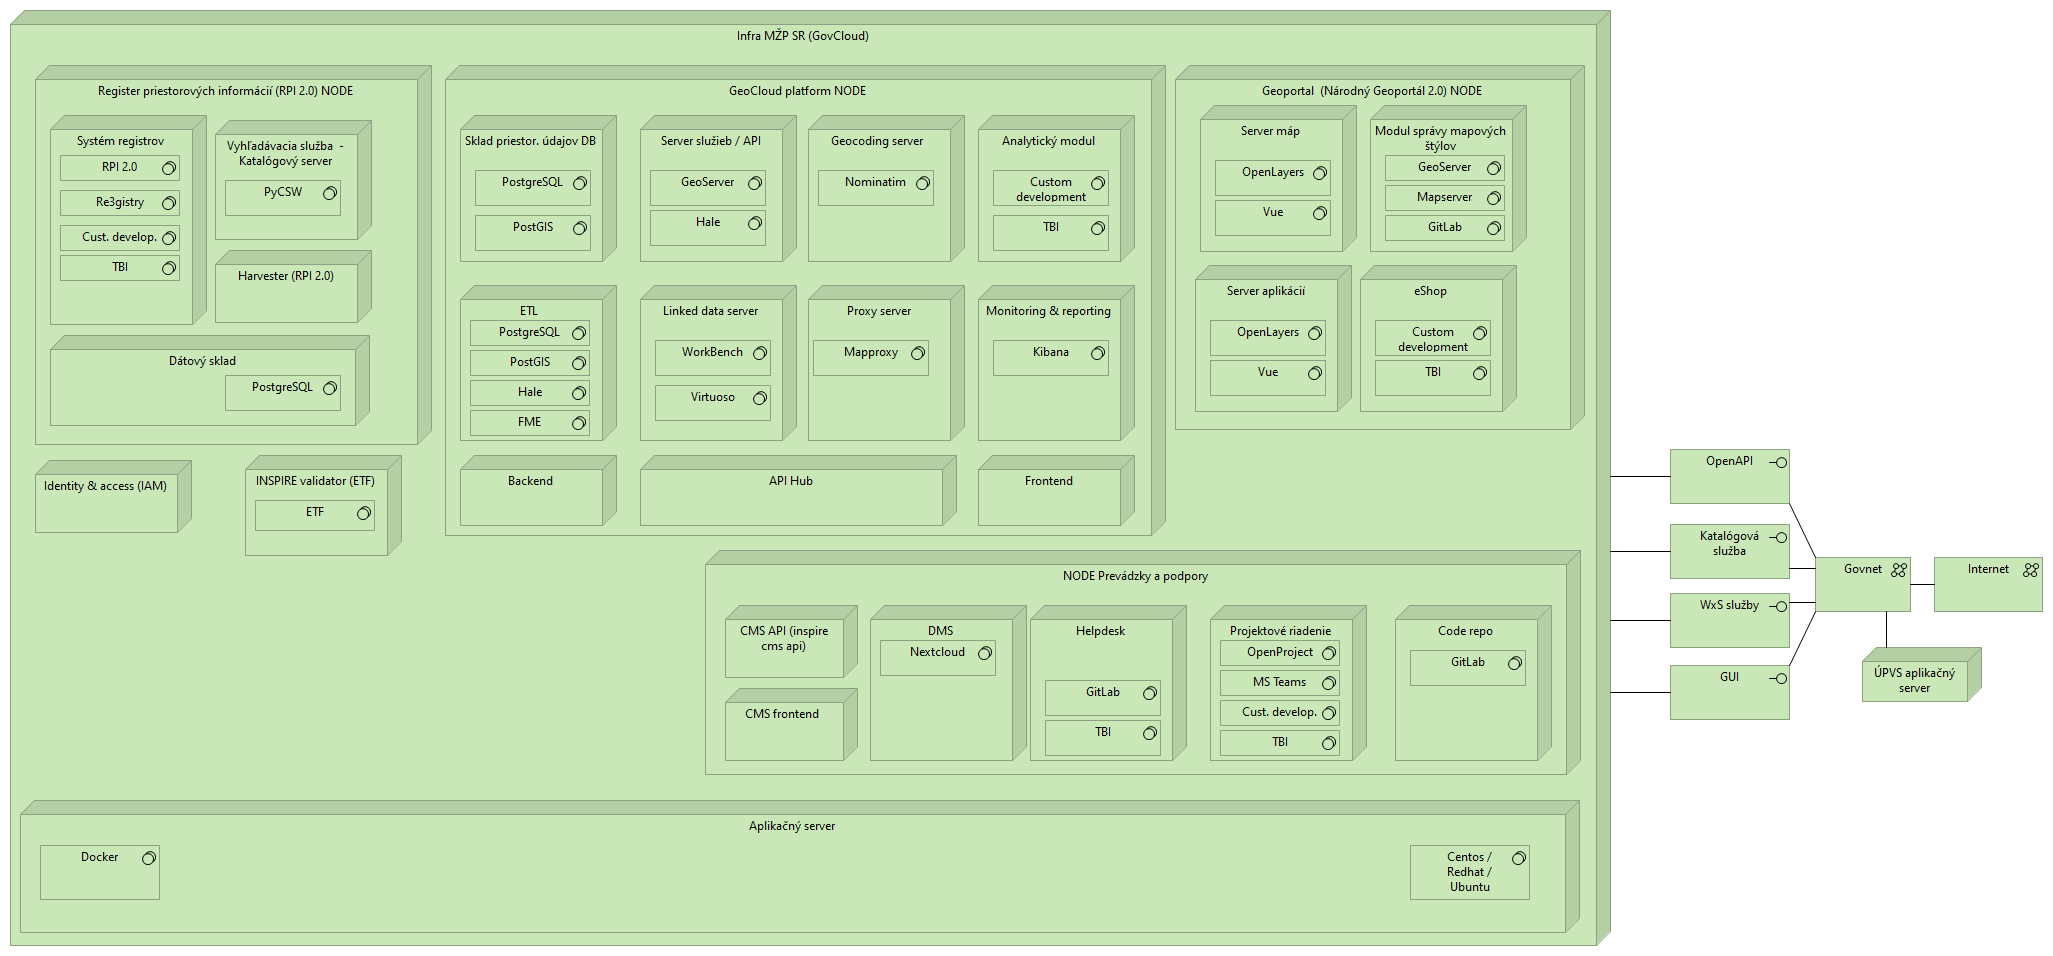Select Cust. develop. in Projektové riadenie
Image resolution: width=2053 pixels, height=956 pixels.
pyautogui.click(x=1279, y=712)
